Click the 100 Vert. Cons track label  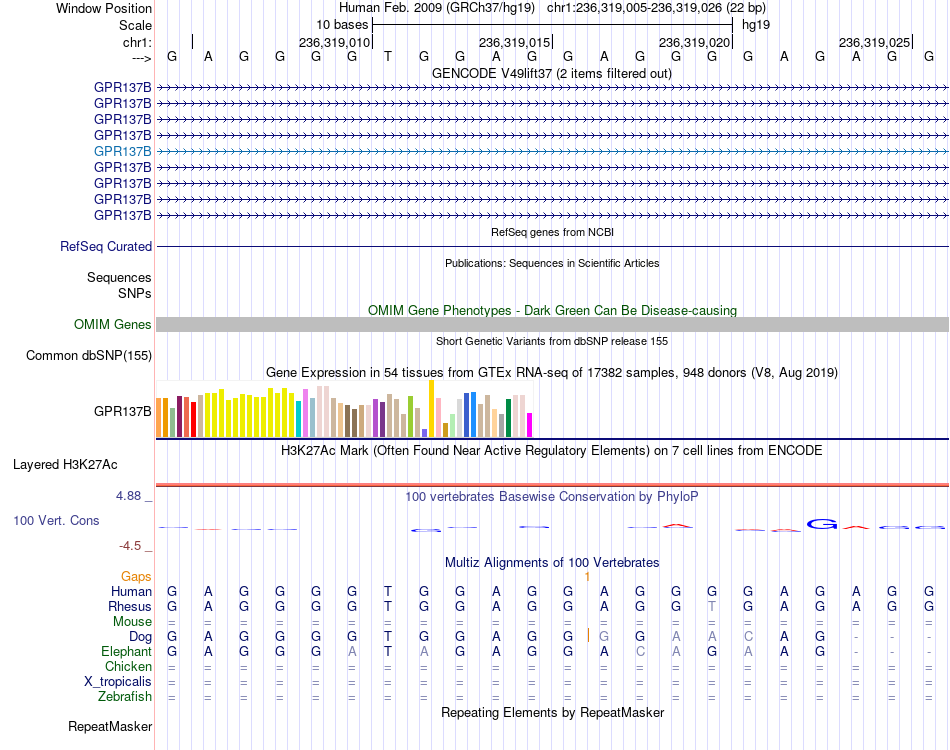coord(56,520)
